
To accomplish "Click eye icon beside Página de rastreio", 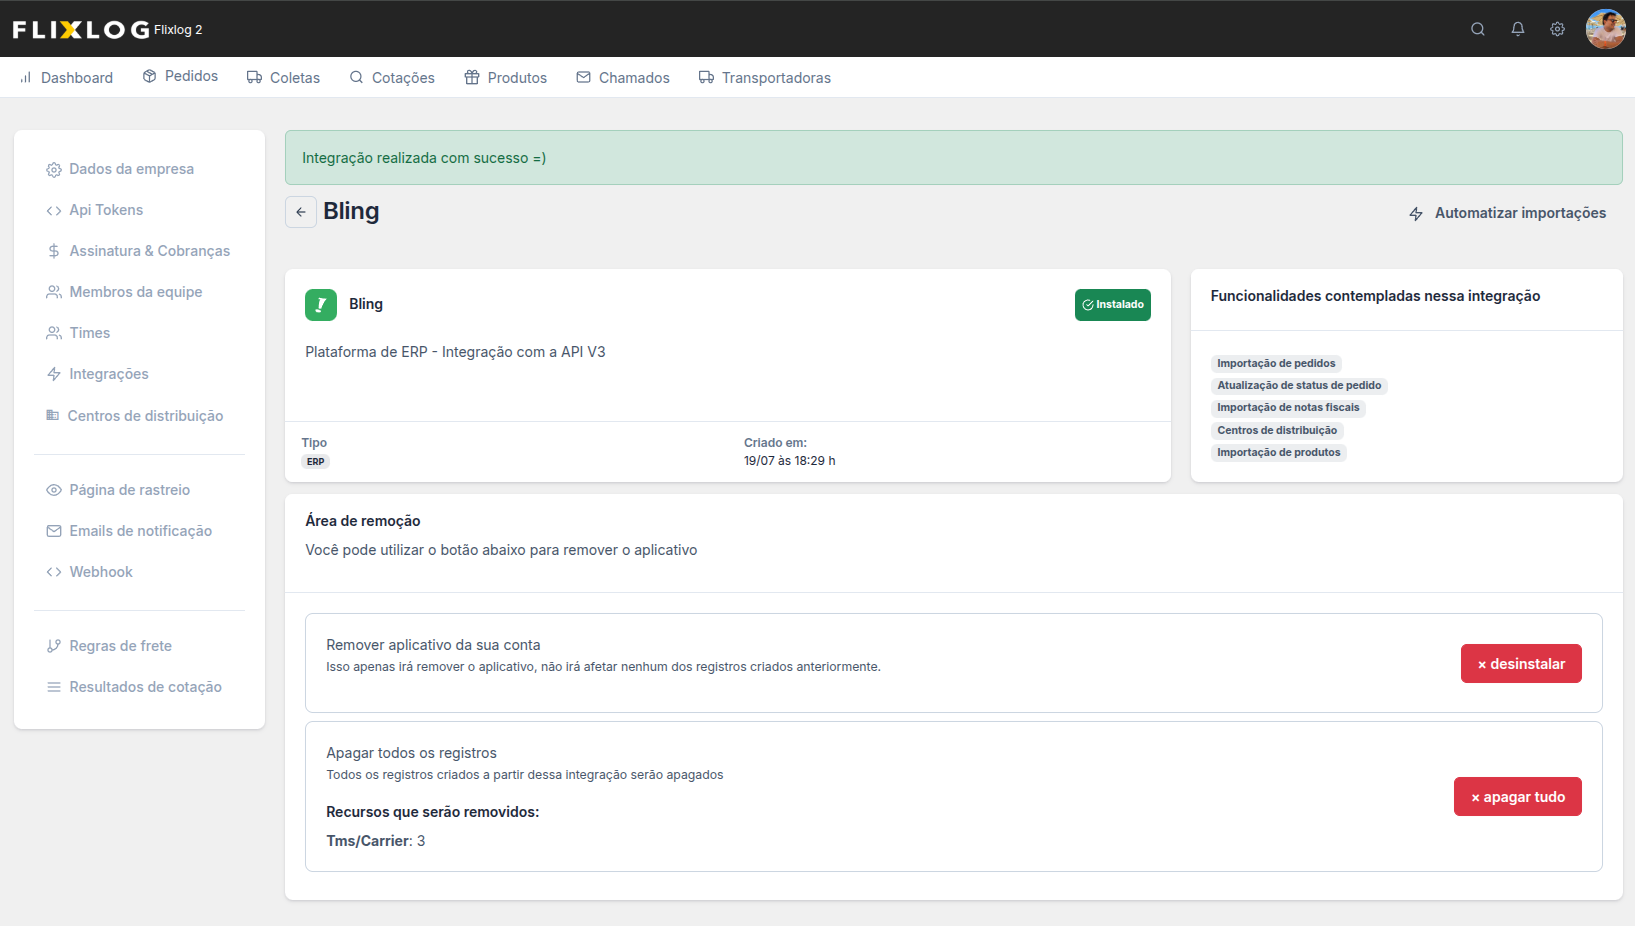I will point(54,490).
